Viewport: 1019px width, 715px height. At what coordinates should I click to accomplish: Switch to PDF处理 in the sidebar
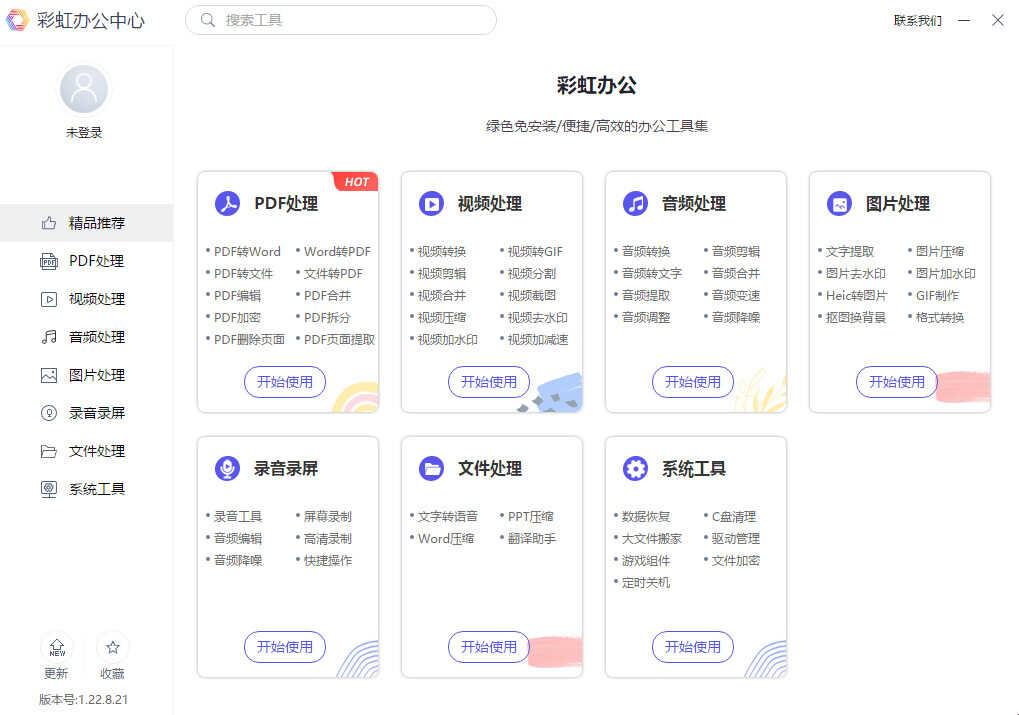[x=86, y=261]
